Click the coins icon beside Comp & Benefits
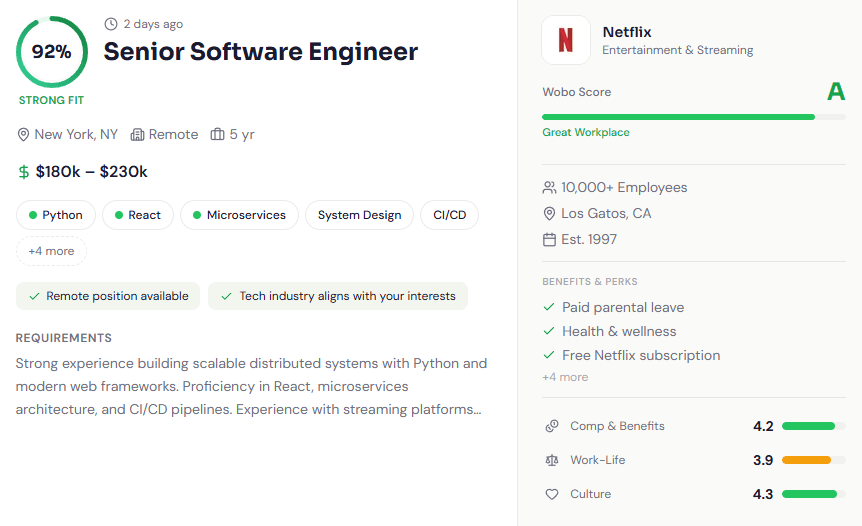862x526 pixels. pos(552,426)
